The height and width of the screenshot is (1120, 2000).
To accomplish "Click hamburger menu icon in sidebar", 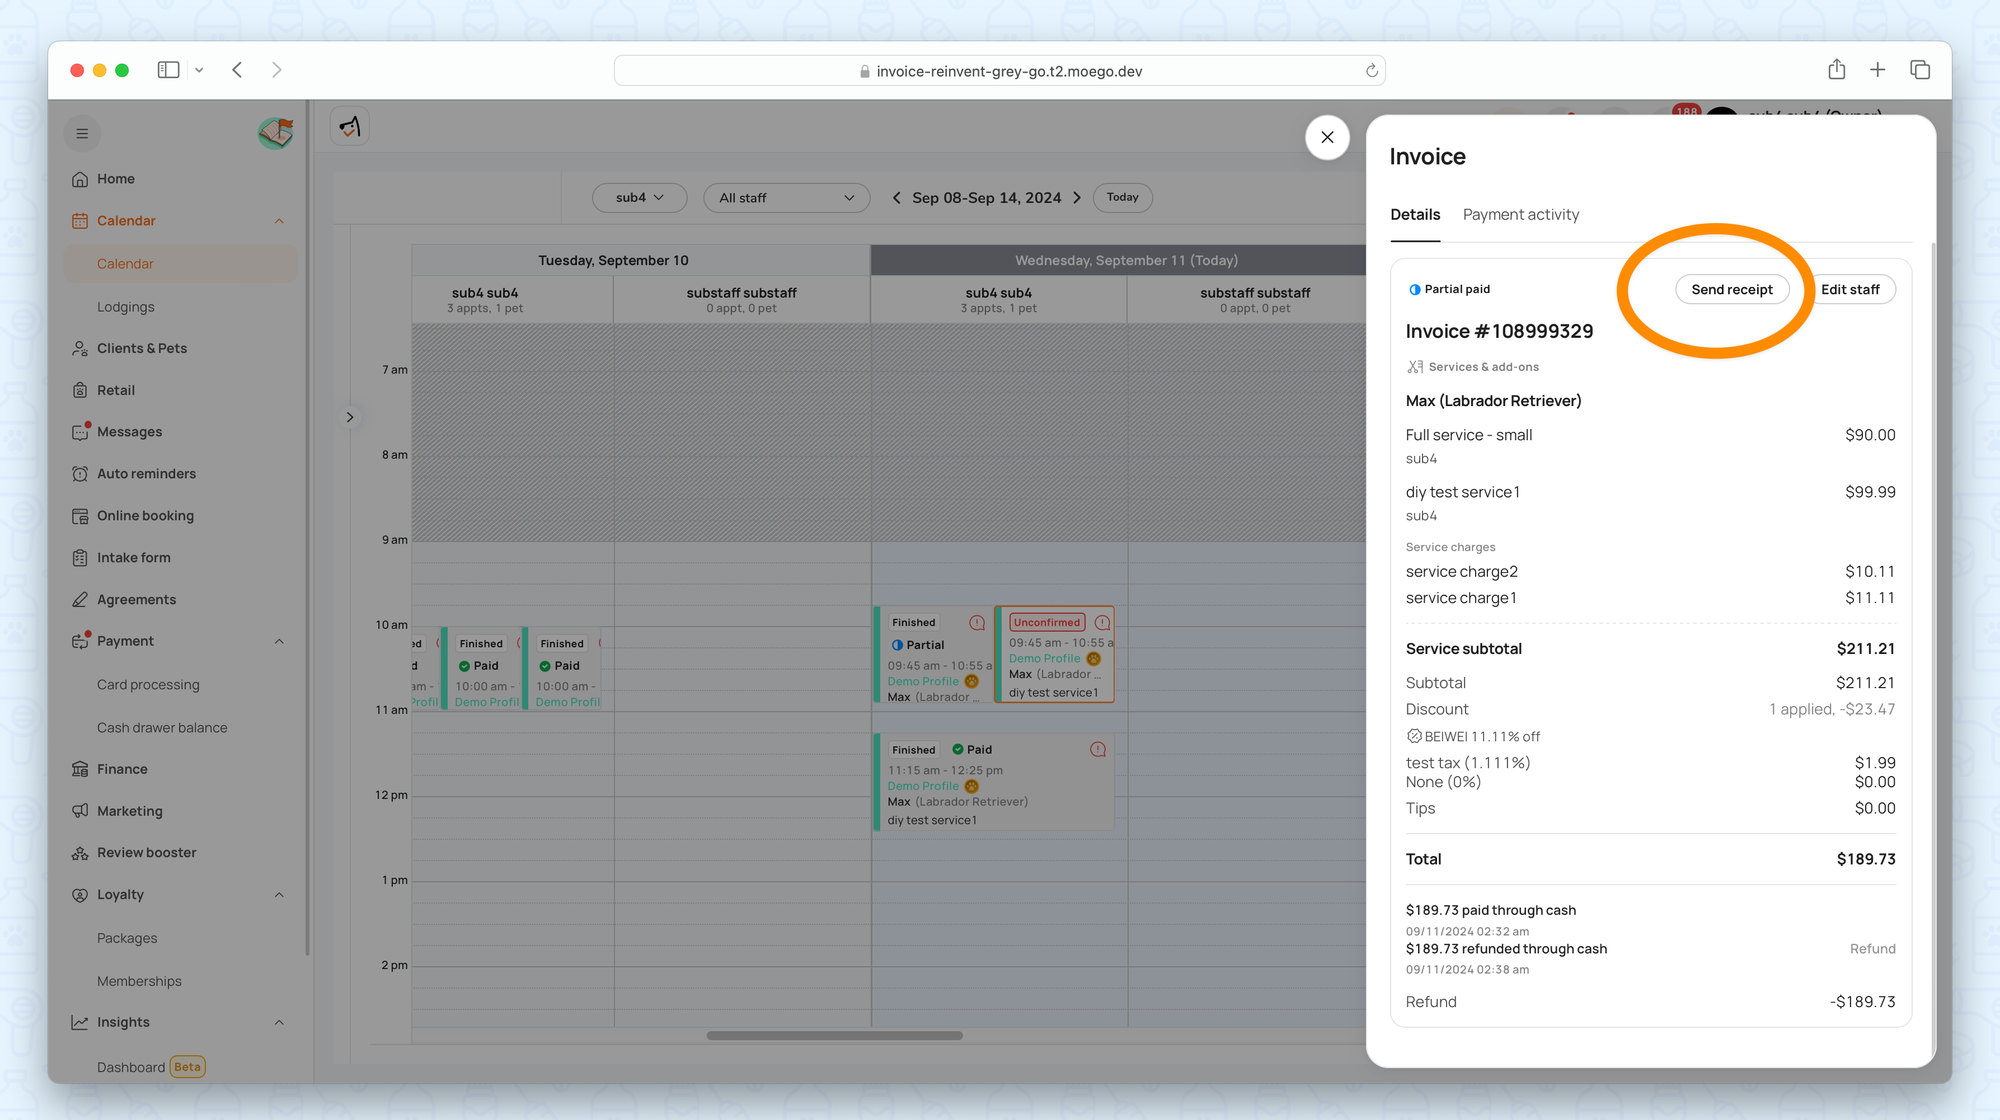I will click(82, 134).
